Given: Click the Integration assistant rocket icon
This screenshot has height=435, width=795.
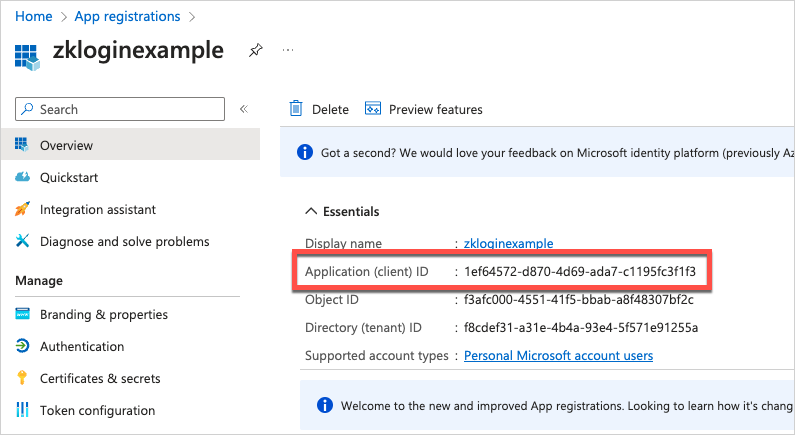Looking at the screenshot, I should tap(23, 210).
